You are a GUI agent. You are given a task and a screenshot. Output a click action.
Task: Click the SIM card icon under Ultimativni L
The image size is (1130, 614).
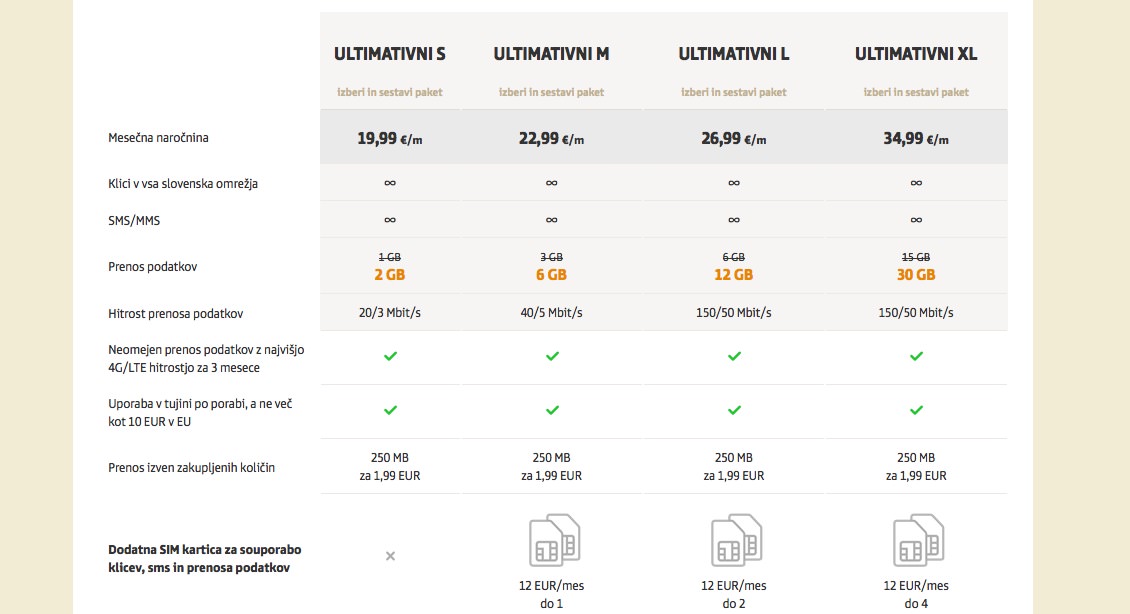735,540
